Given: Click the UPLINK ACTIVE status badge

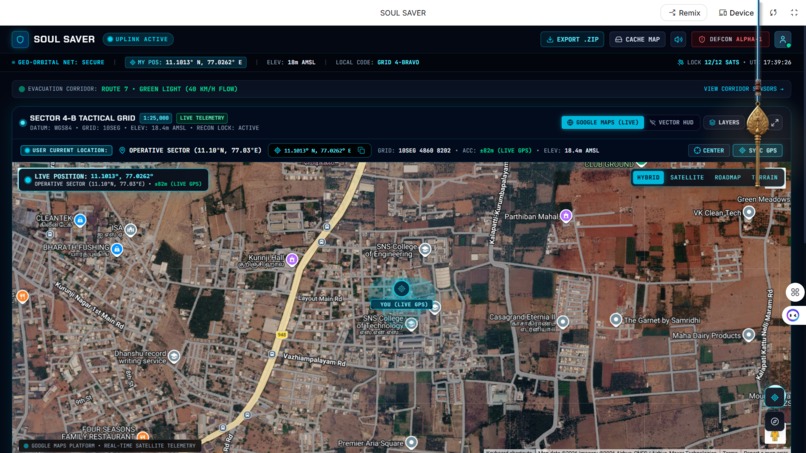Looking at the screenshot, I should pos(138,39).
